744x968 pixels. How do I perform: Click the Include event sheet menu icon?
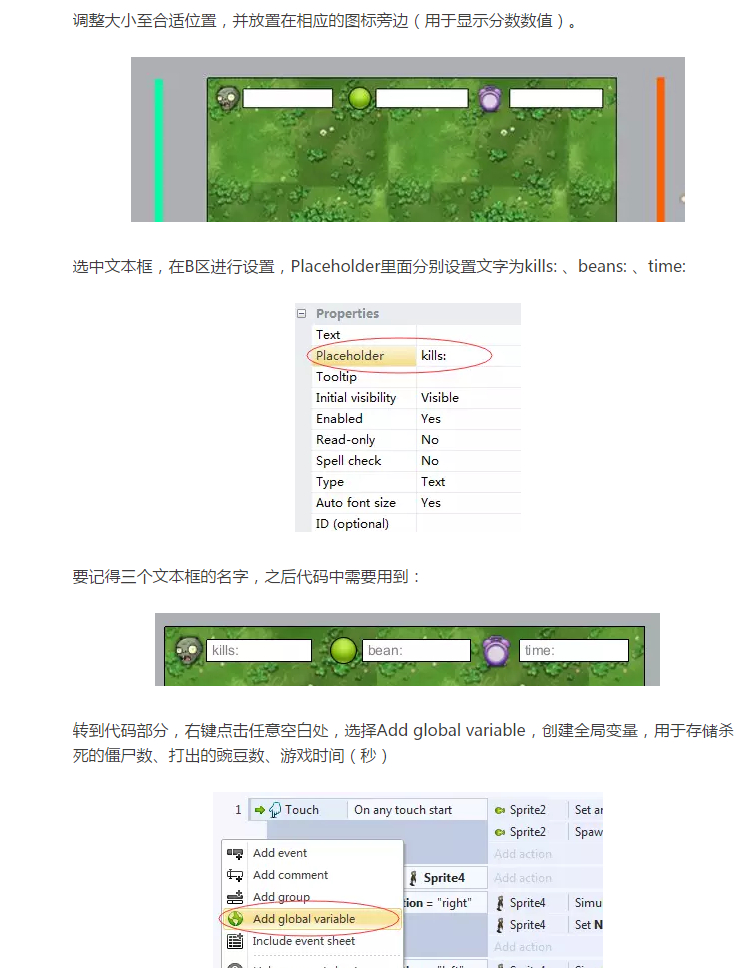coord(235,941)
